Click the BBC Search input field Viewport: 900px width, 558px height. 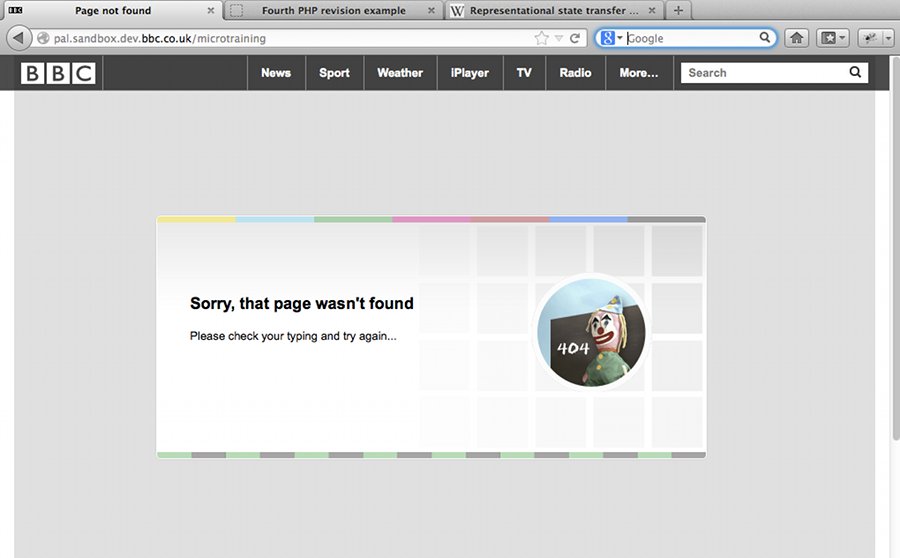[762, 73]
